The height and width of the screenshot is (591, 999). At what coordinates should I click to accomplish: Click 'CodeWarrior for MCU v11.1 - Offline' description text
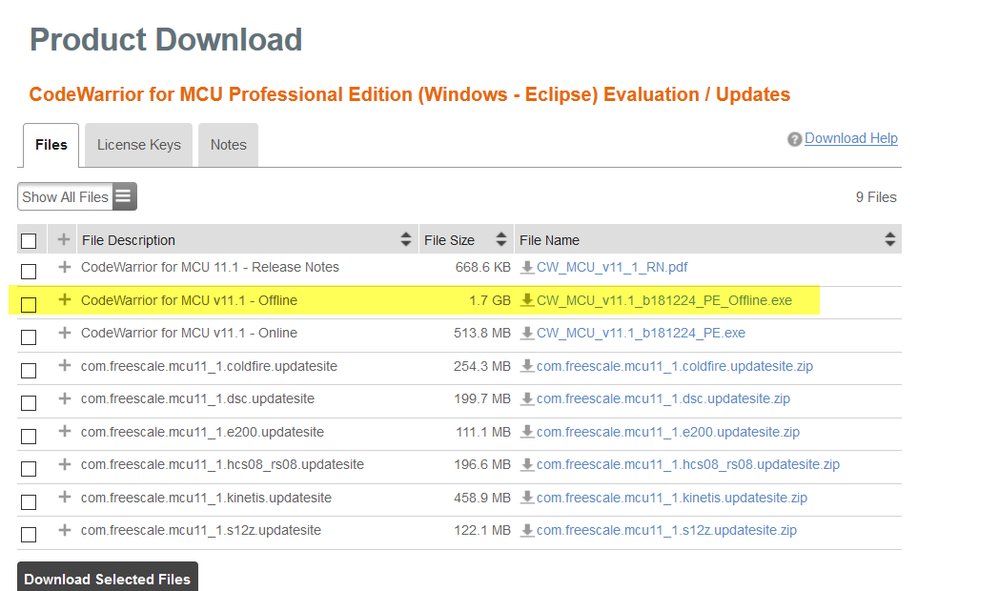[189, 301]
